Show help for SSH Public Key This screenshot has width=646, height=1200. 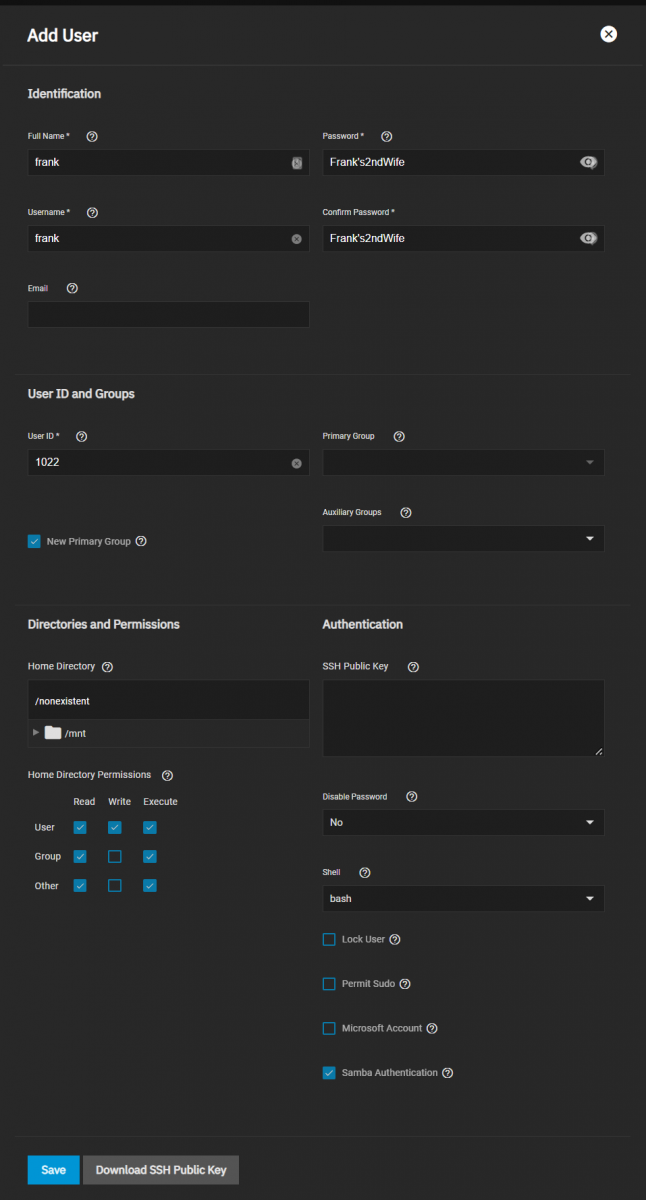413,667
